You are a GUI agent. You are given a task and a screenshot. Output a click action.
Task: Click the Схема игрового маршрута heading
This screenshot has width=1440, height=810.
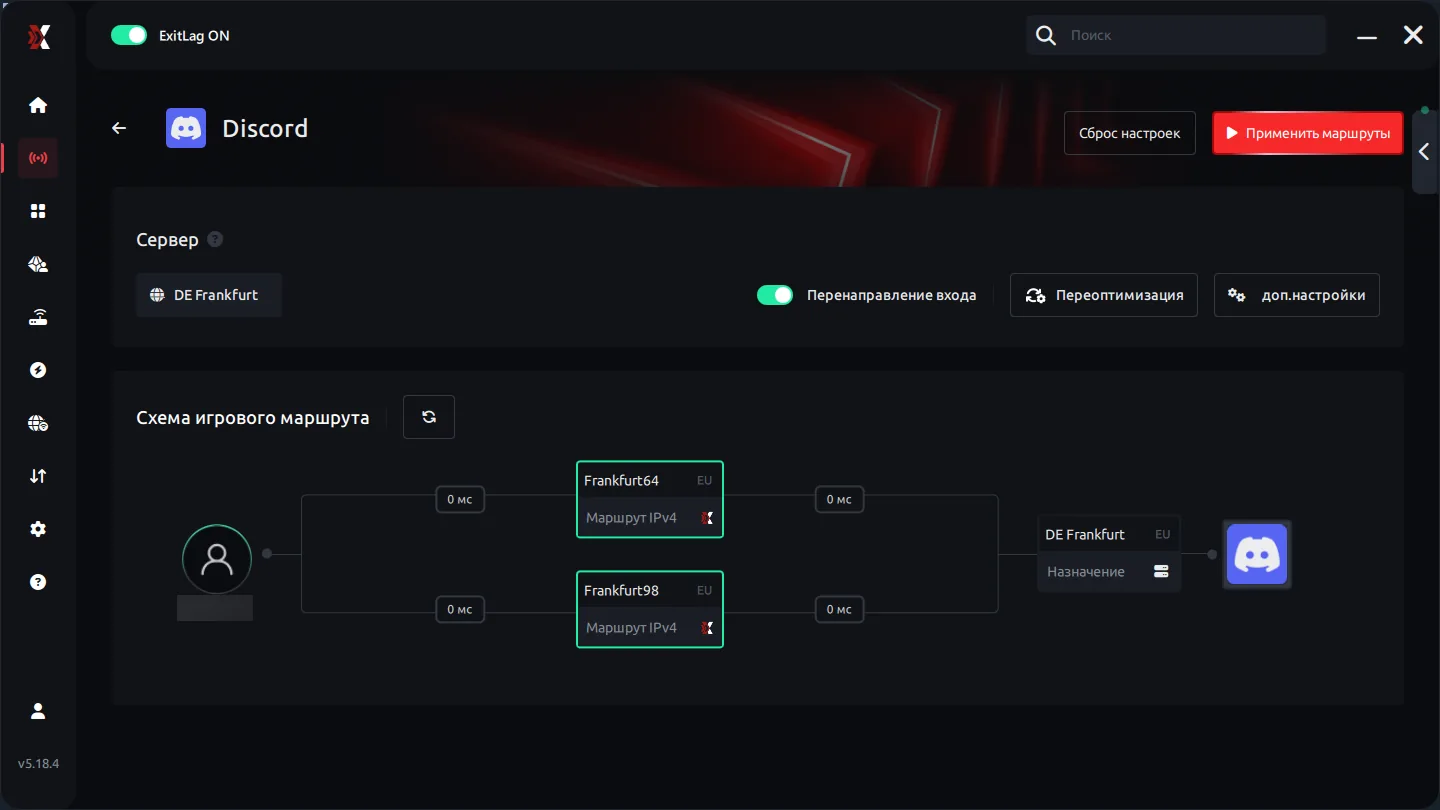pyautogui.click(x=253, y=418)
